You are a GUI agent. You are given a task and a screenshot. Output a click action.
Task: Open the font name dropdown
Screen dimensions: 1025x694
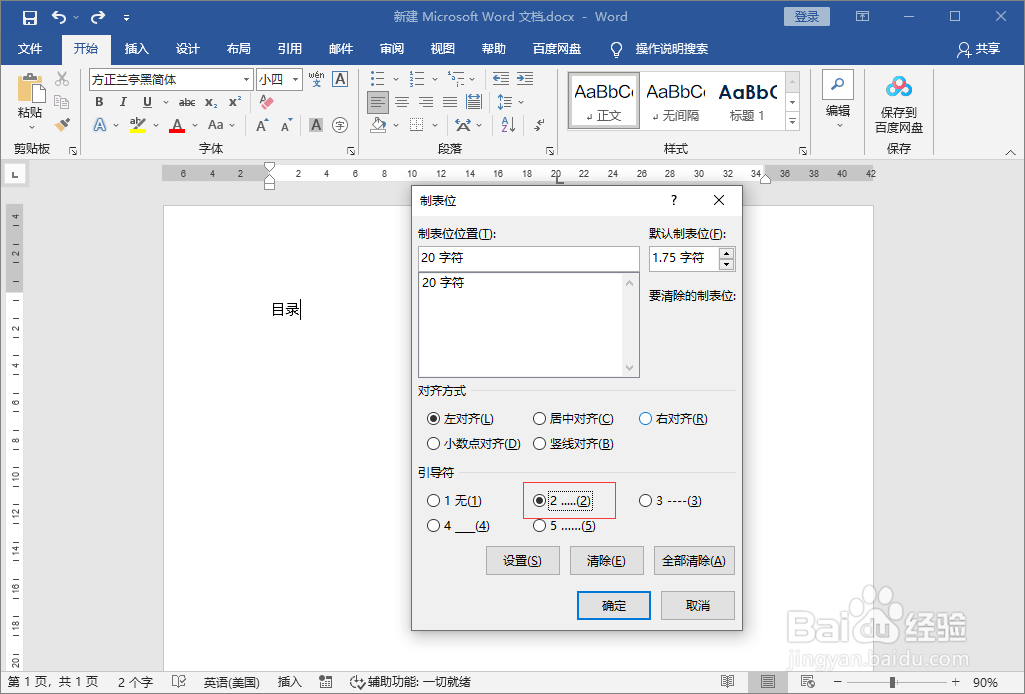pos(246,79)
